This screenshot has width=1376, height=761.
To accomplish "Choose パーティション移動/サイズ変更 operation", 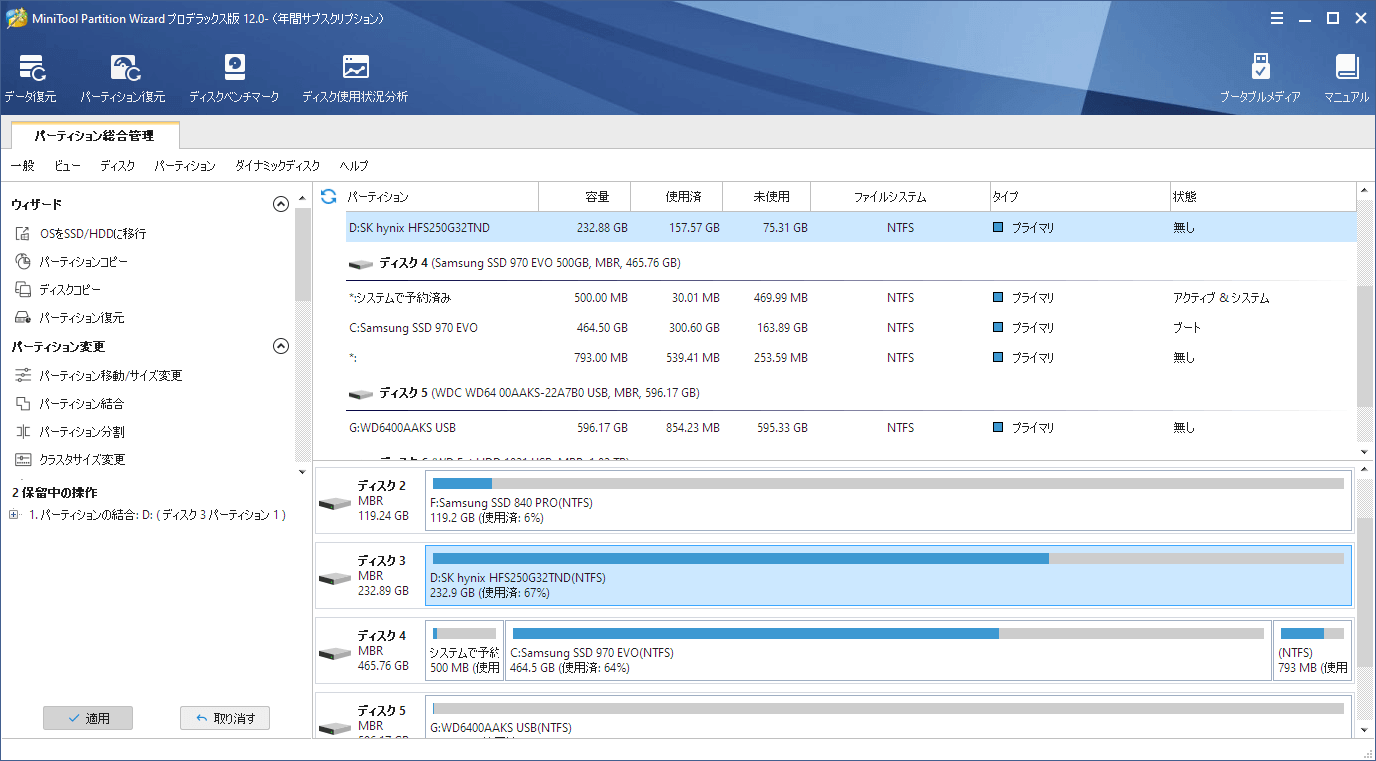I will tap(98, 375).
